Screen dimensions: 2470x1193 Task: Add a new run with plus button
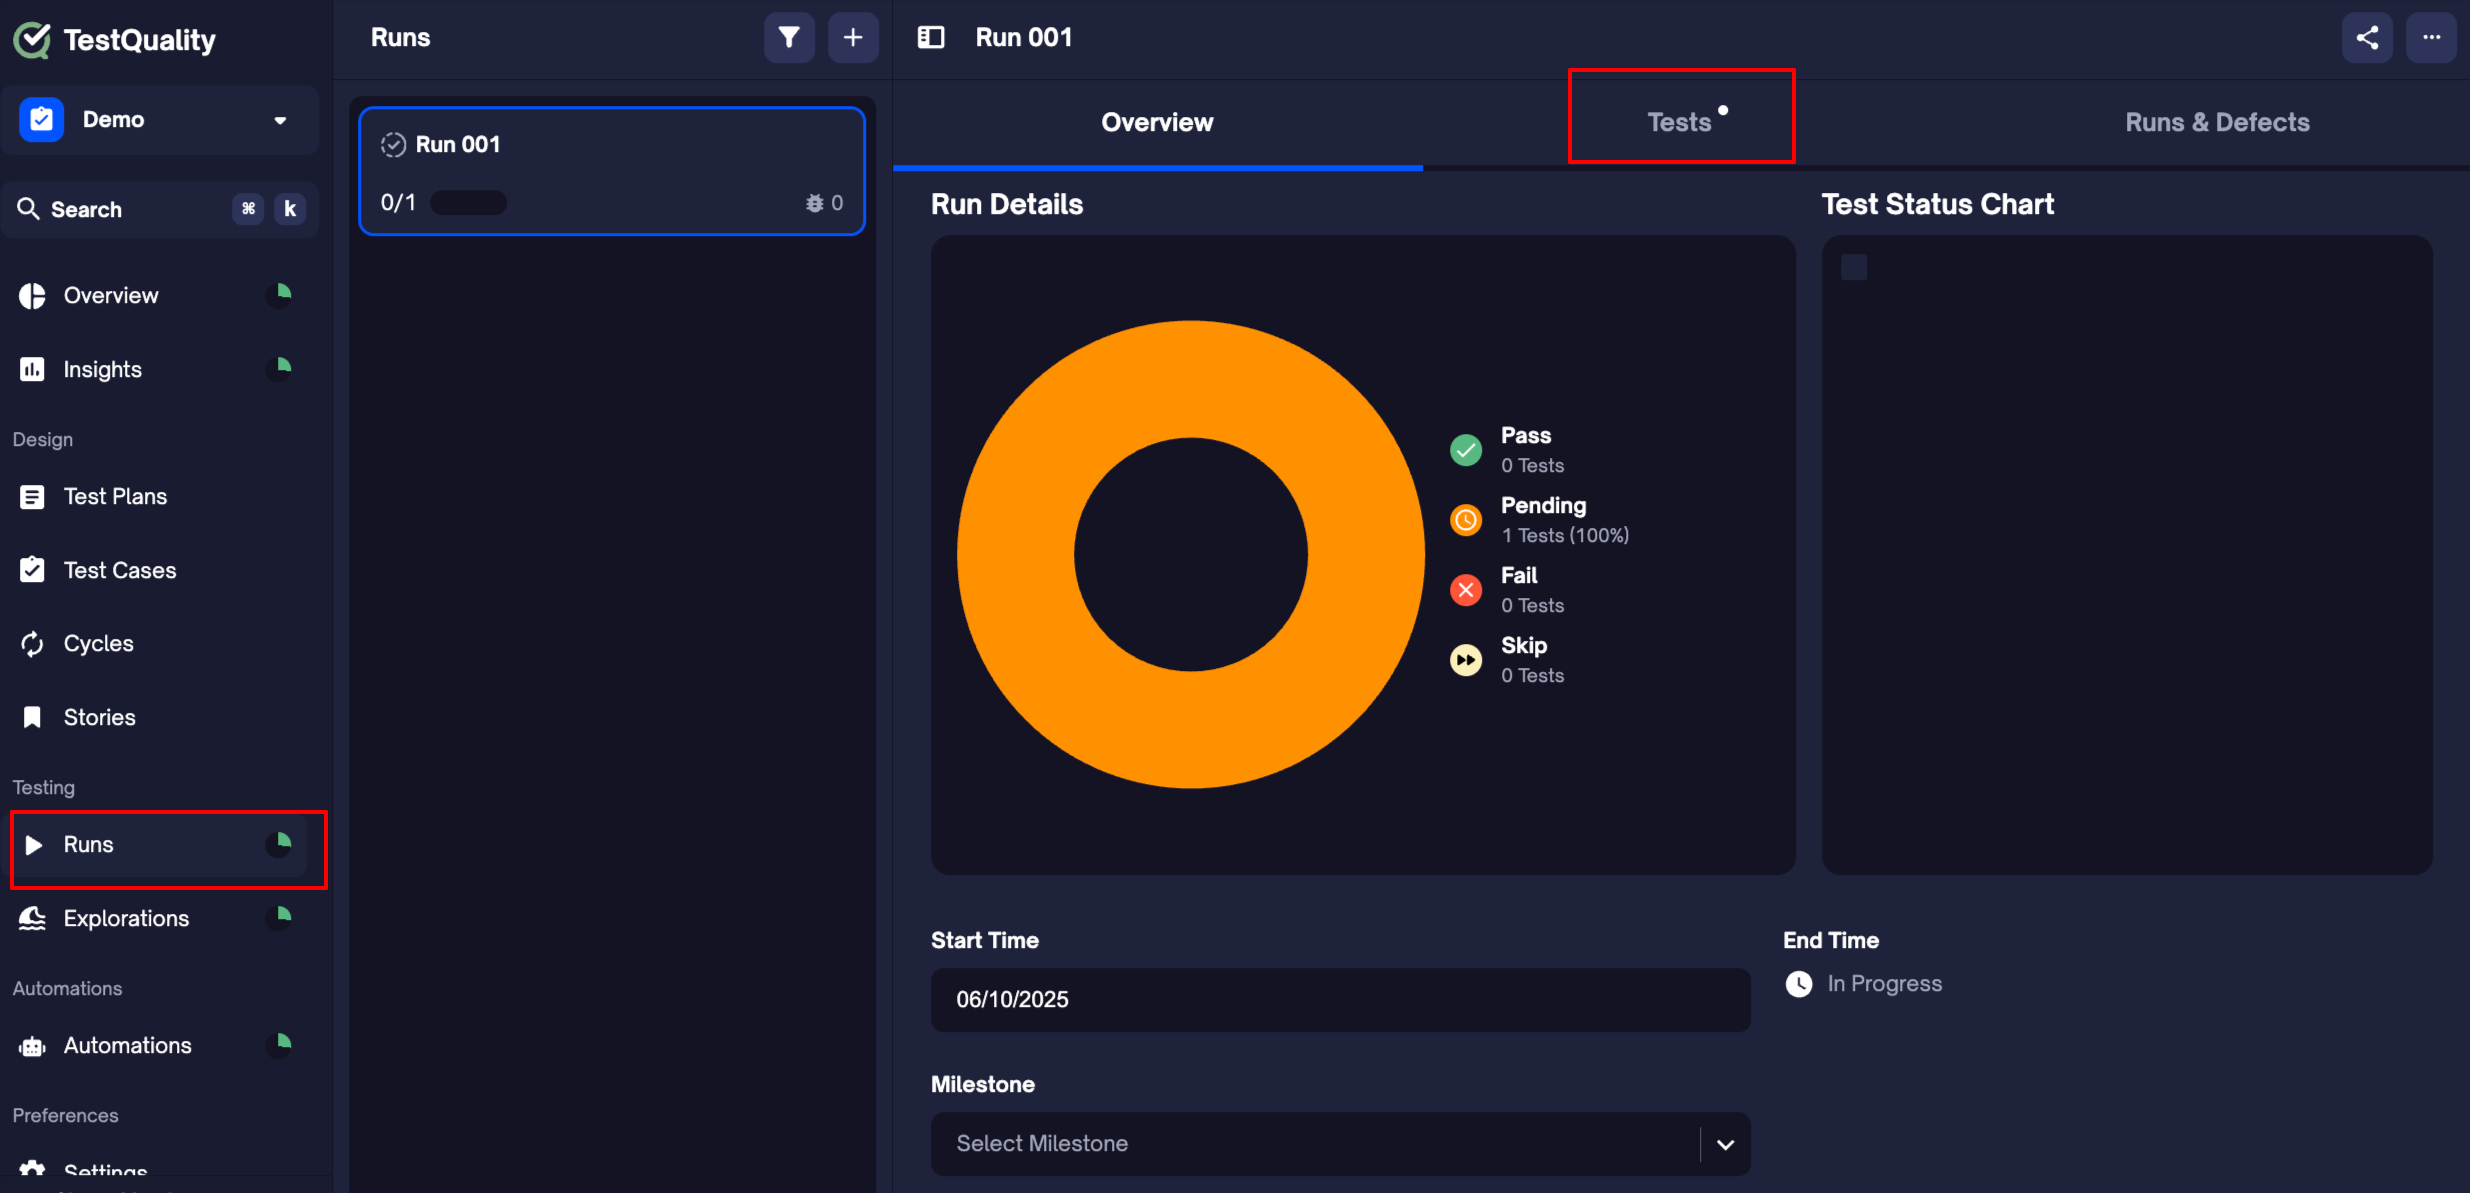coord(853,38)
